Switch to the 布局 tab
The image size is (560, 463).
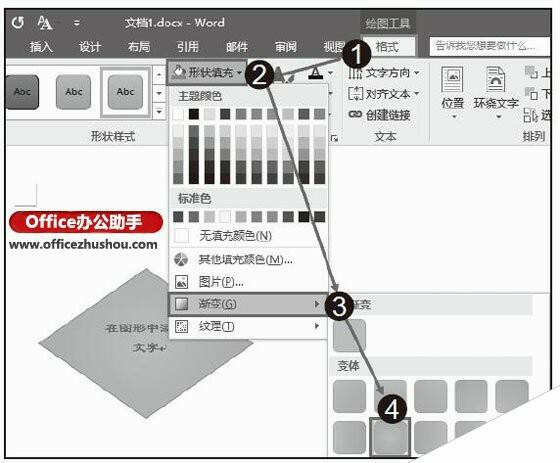[x=139, y=47]
